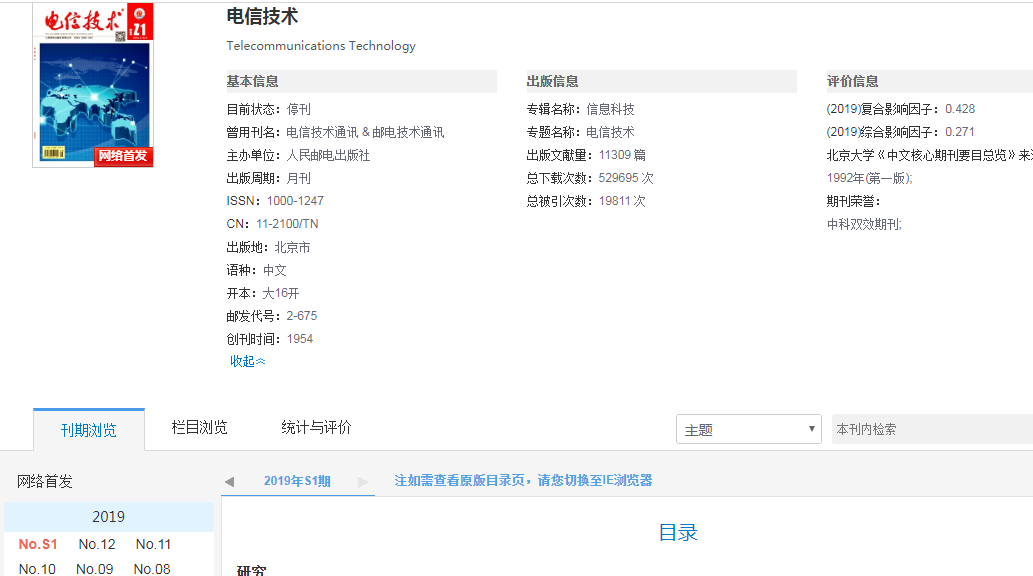The height and width of the screenshot is (576, 1033).
Task: Select issue No.11
Action: click(154, 544)
